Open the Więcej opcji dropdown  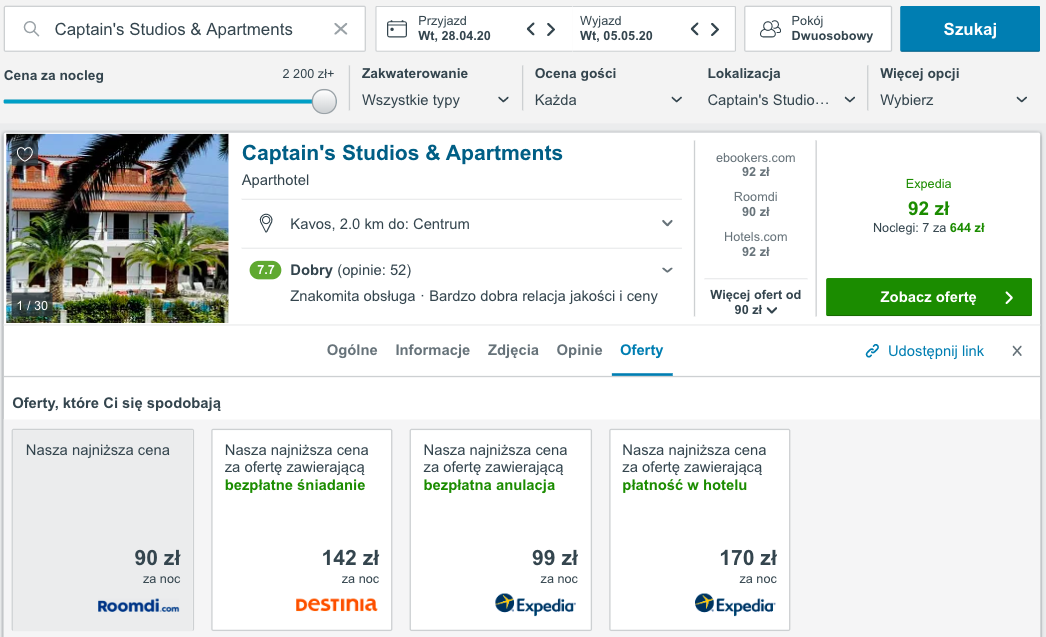tap(954, 100)
